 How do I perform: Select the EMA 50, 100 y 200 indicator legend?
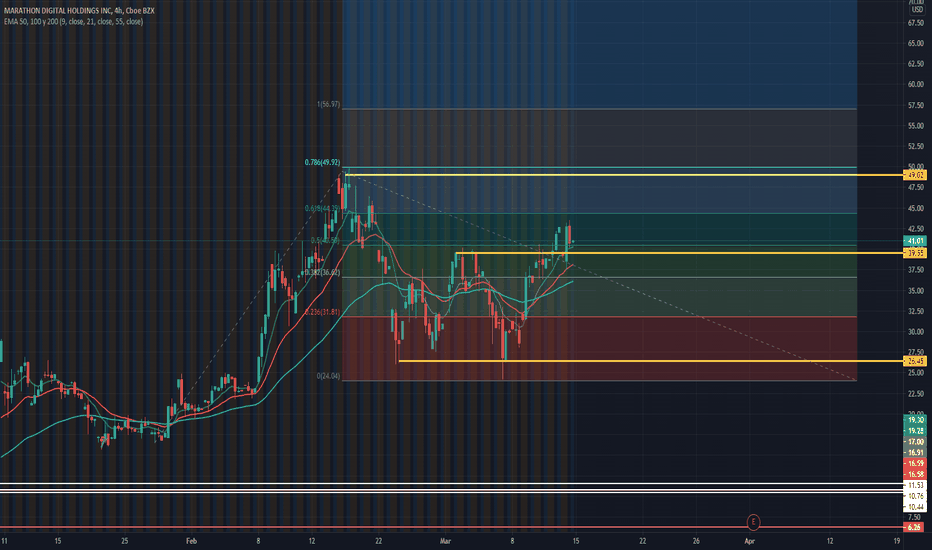click(73, 21)
